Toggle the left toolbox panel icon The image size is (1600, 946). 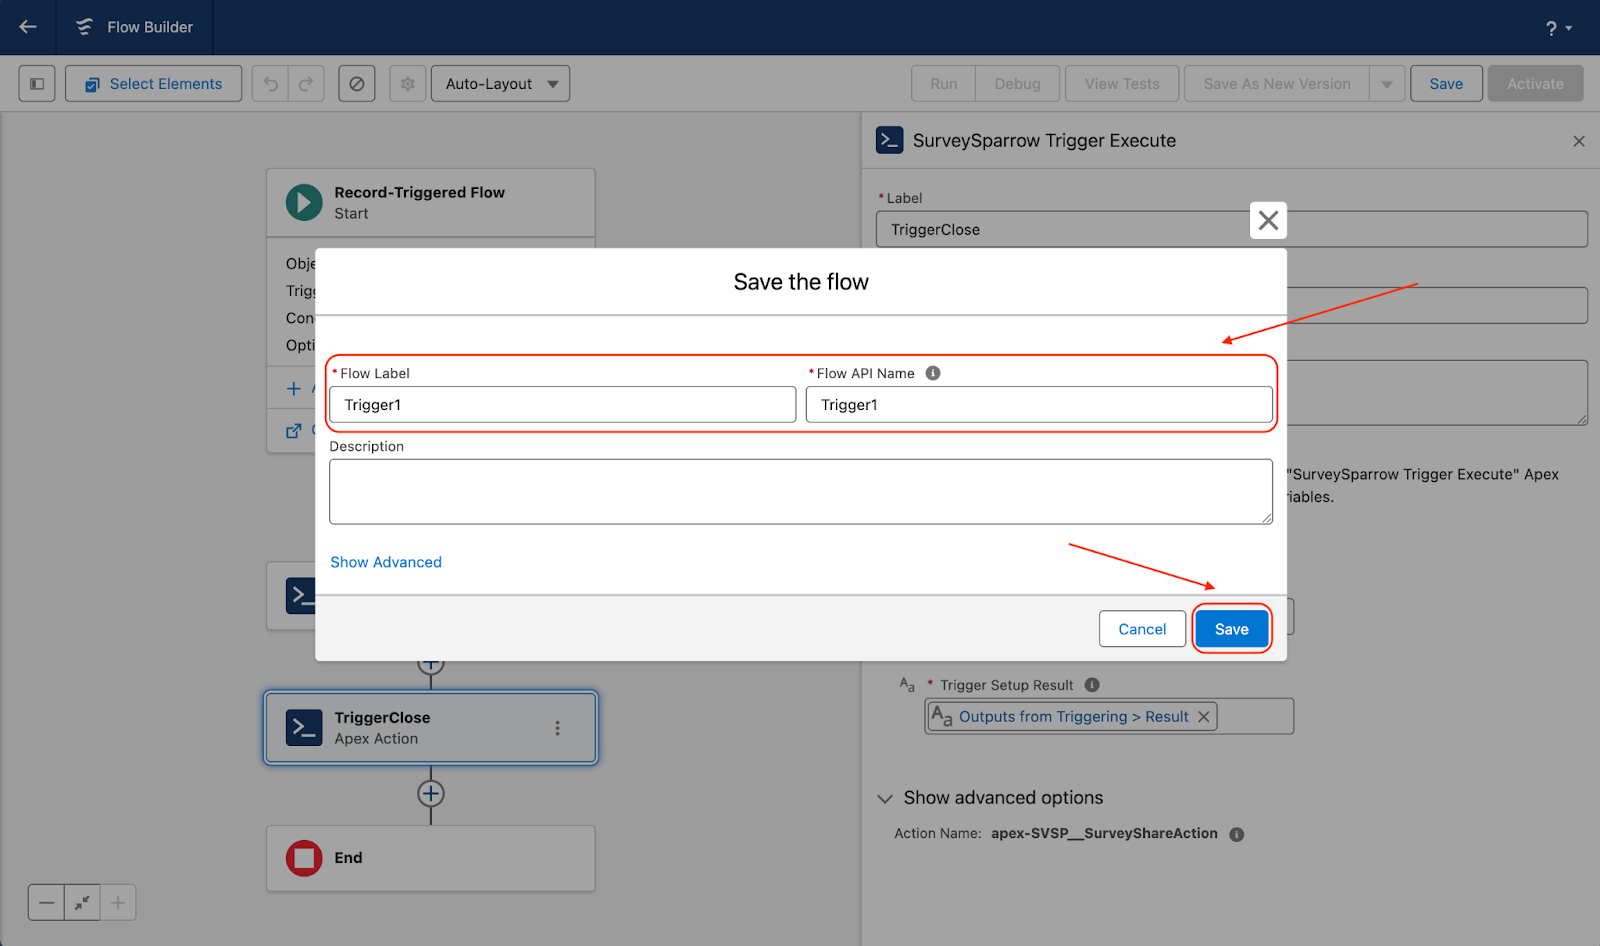click(x=37, y=84)
